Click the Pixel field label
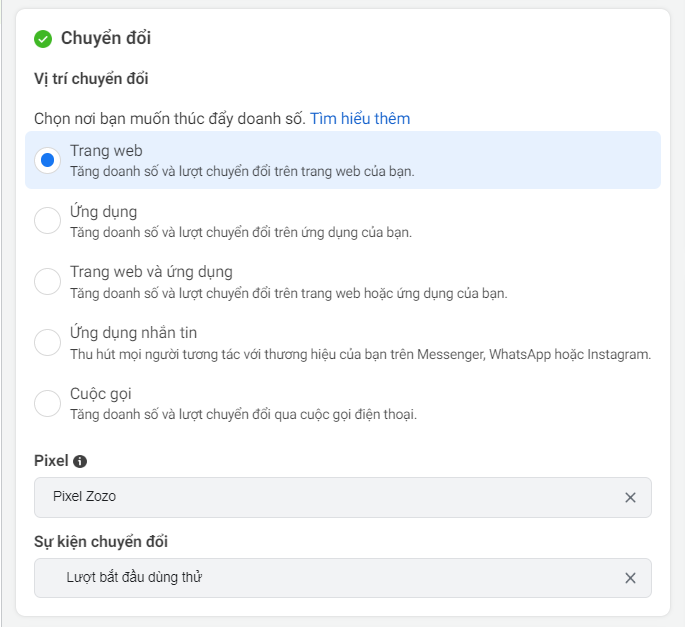This screenshot has height=627, width=685. 51,461
